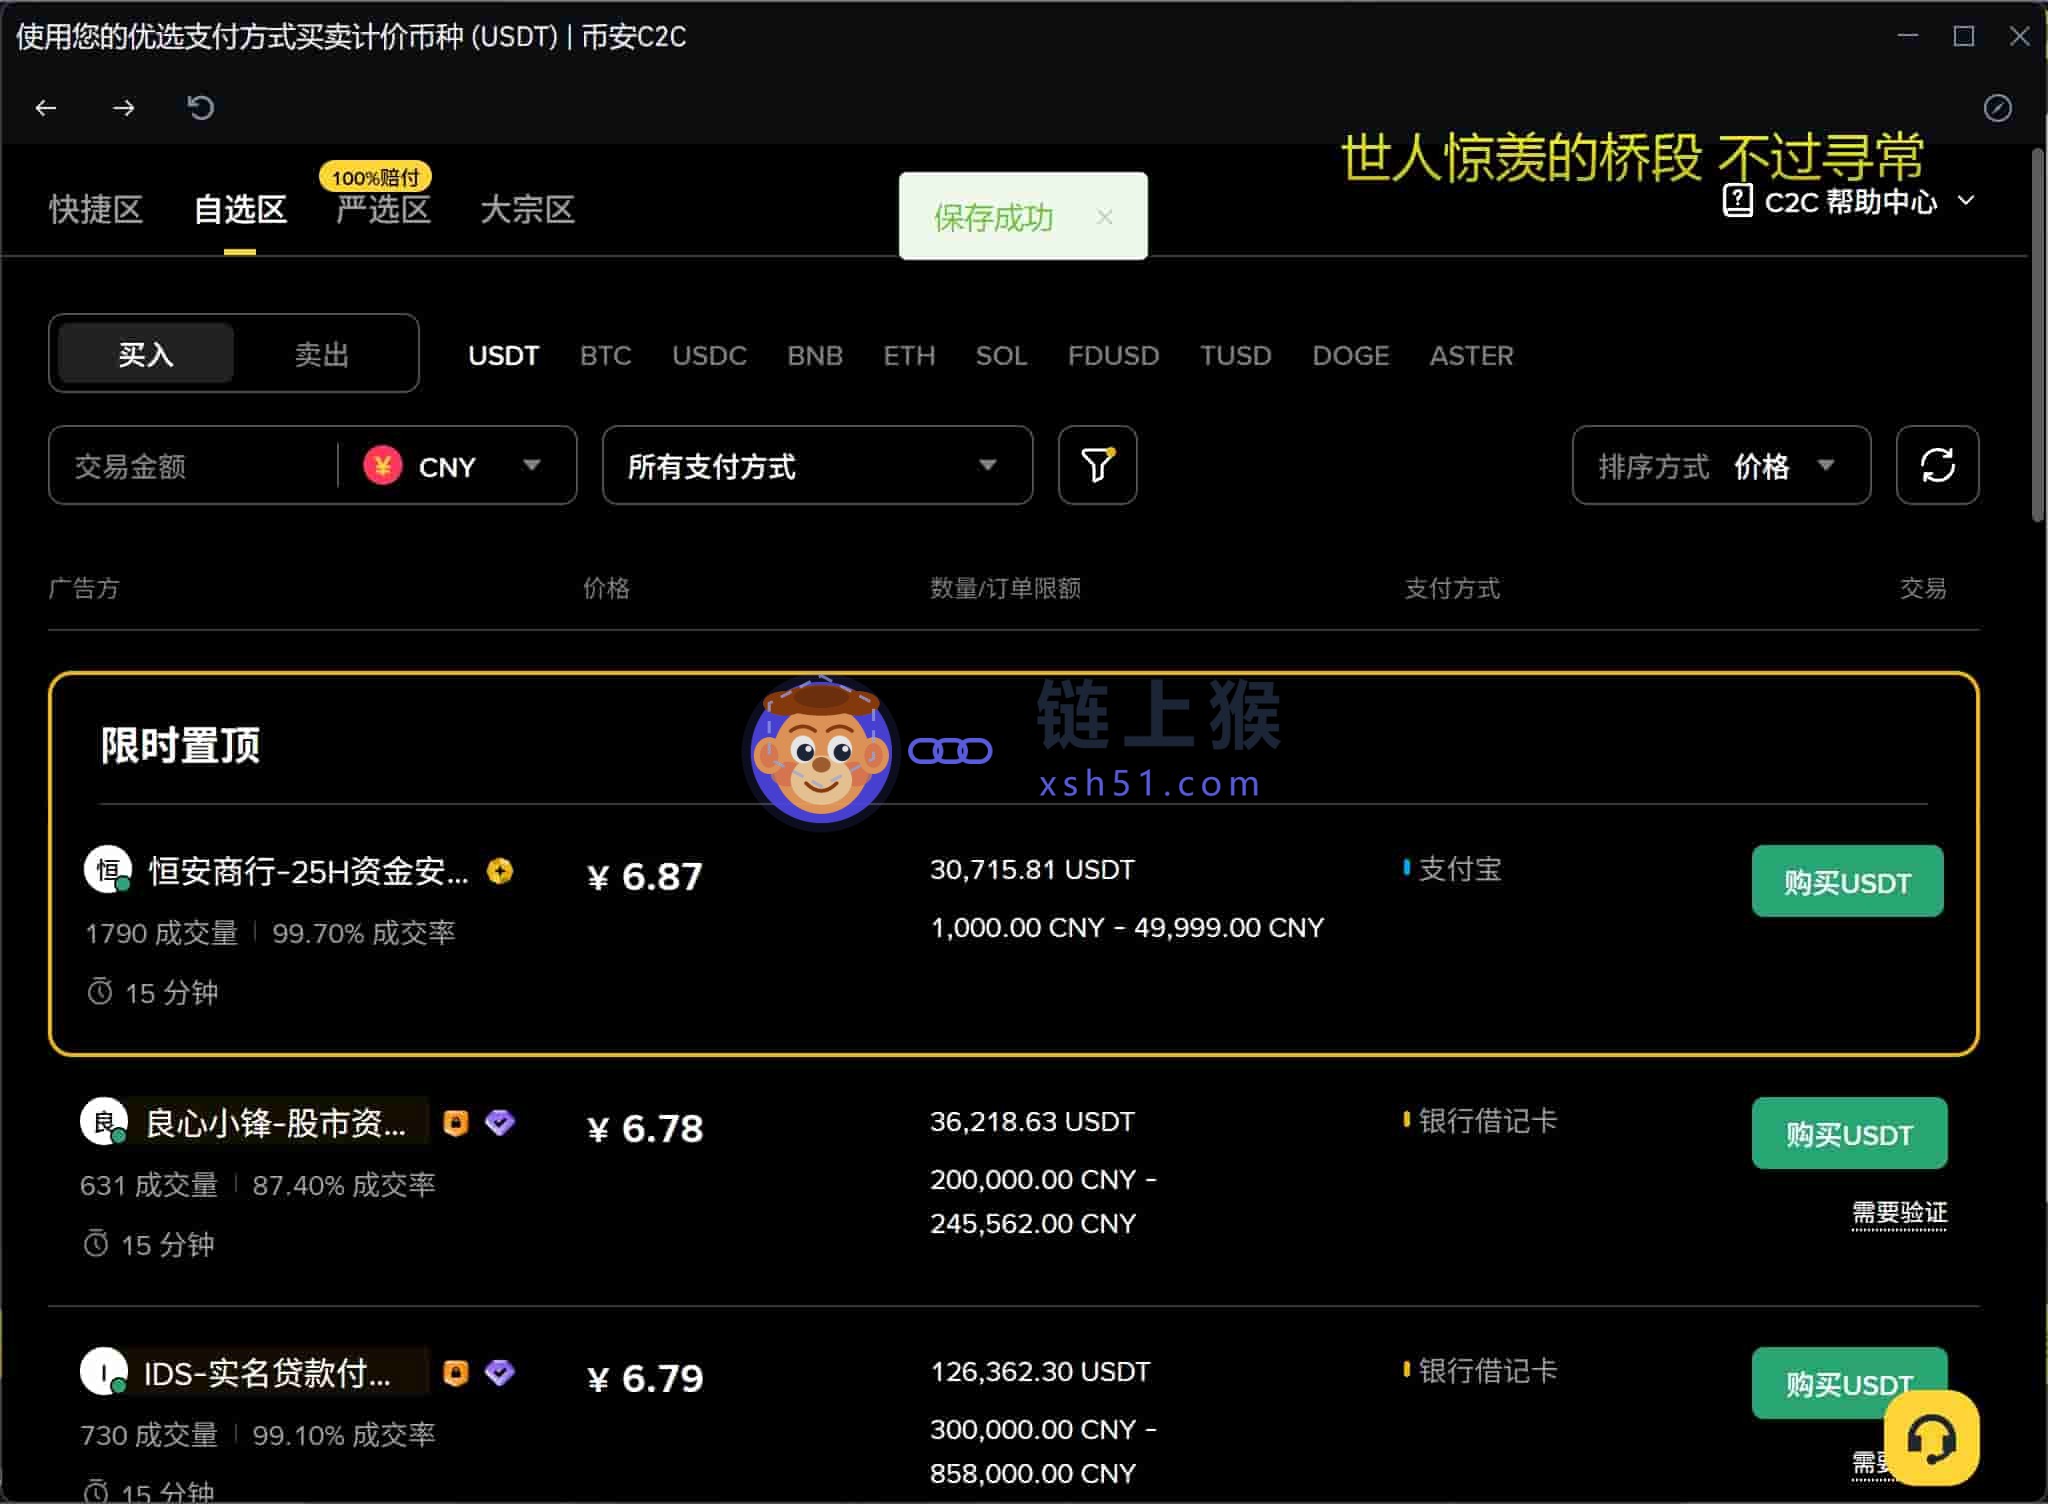This screenshot has width=2048, height=1504.
Task: Select the BTC coin tab
Action: pyautogui.click(x=605, y=355)
